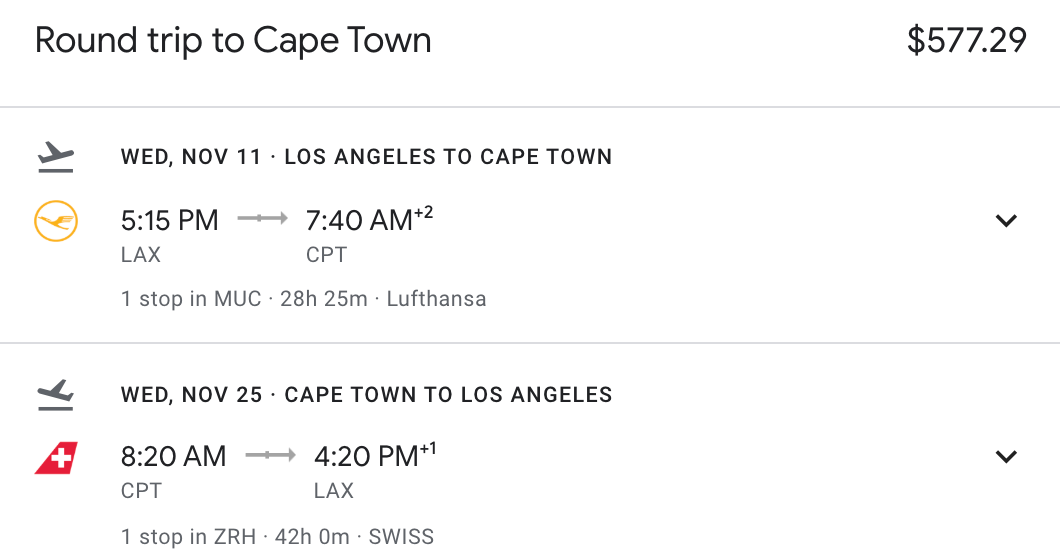Select the Wed, Nov 25 Cape Town to Los Angeles header
The height and width of the screenshot is (560, 1060).
point(366,395)
